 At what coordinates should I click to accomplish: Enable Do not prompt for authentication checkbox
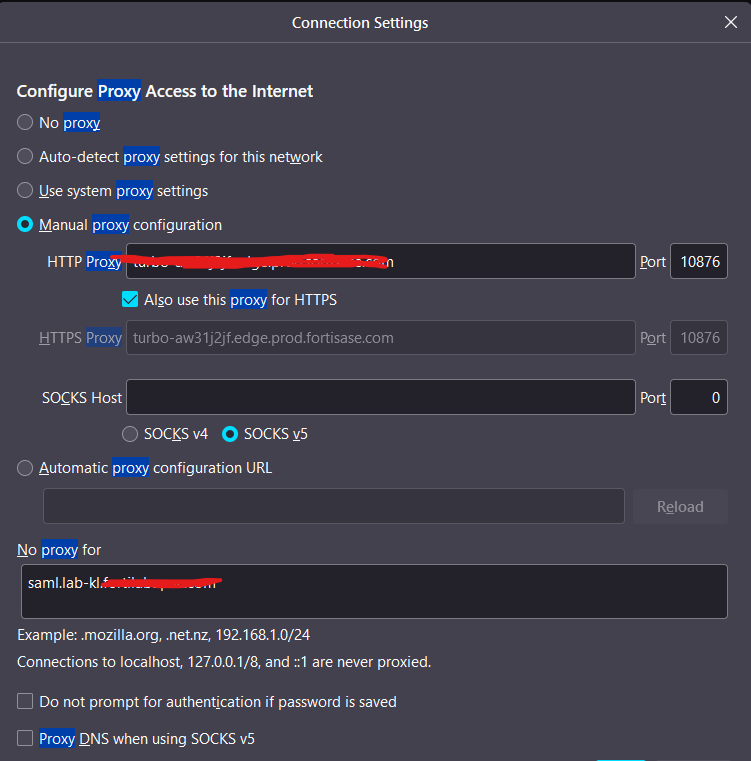click(26, 702)
